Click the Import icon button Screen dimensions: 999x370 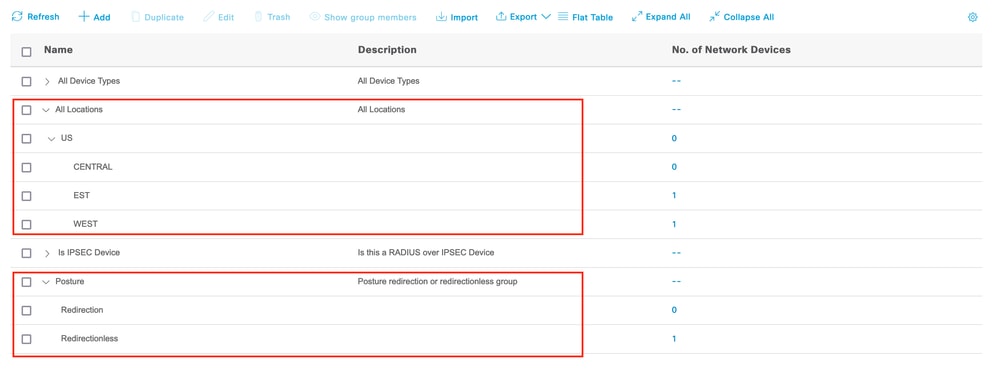[442, 17]
